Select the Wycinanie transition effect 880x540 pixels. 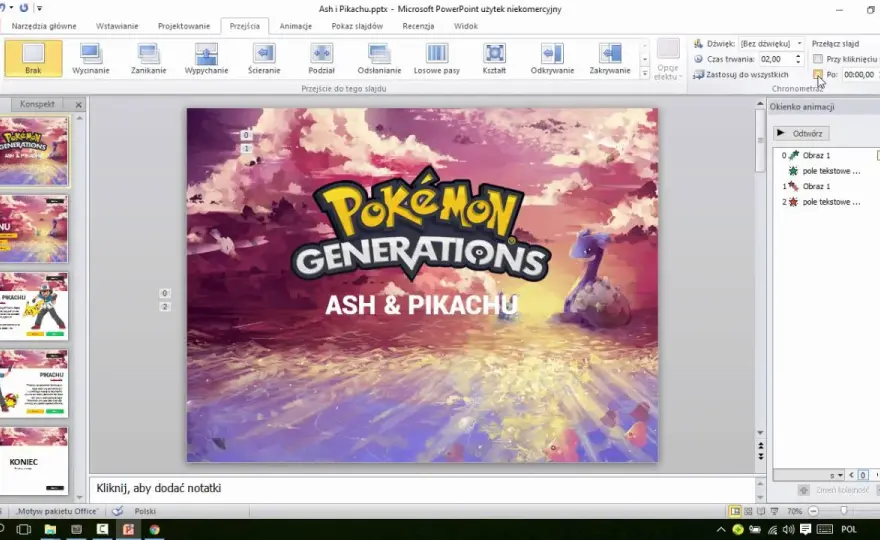click(x=90, y=58)
